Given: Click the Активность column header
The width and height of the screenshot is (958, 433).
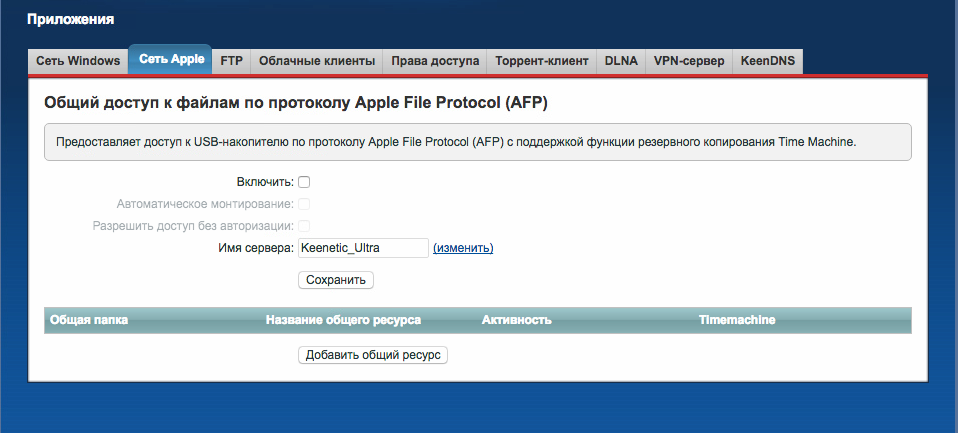Looking at the screenshot, I should pos(517,320).
